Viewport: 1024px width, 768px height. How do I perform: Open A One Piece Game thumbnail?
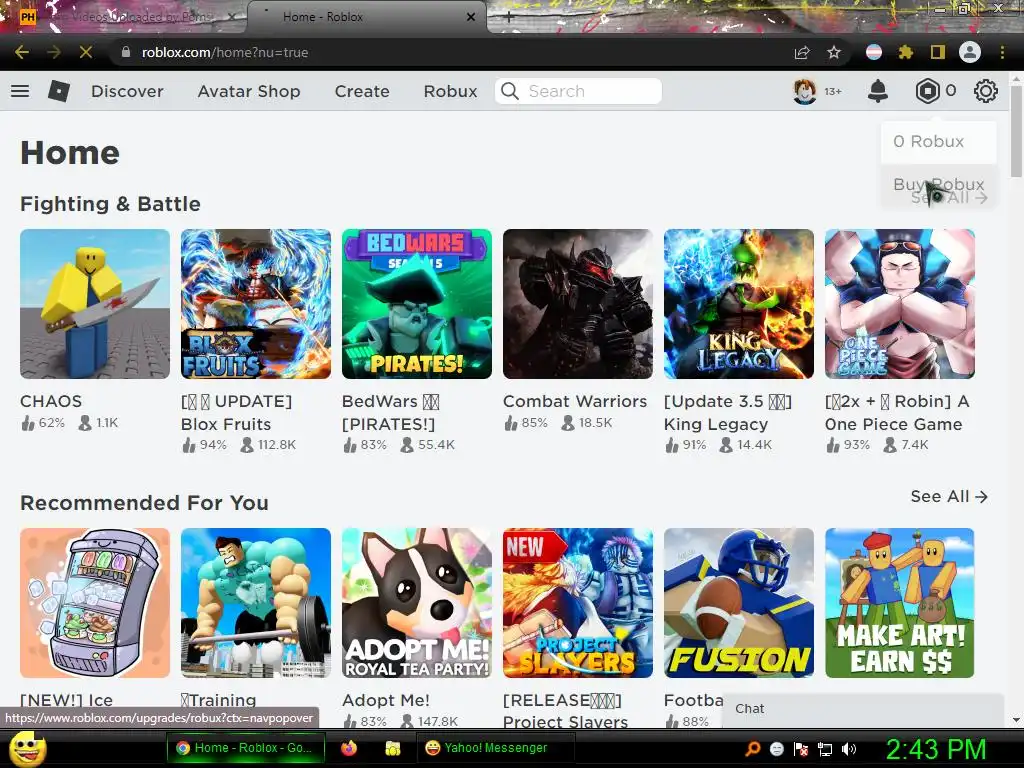[900, 304]
